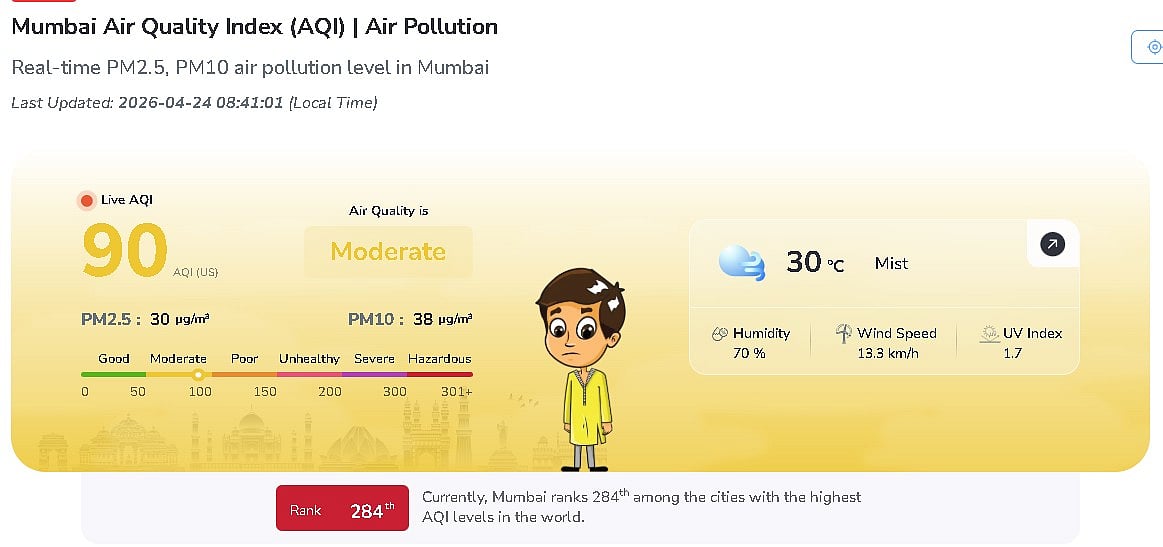This screenshot has height=547, width=1163.
Task: Open weather details arrow icon
Action: (x=1052, y=244)
